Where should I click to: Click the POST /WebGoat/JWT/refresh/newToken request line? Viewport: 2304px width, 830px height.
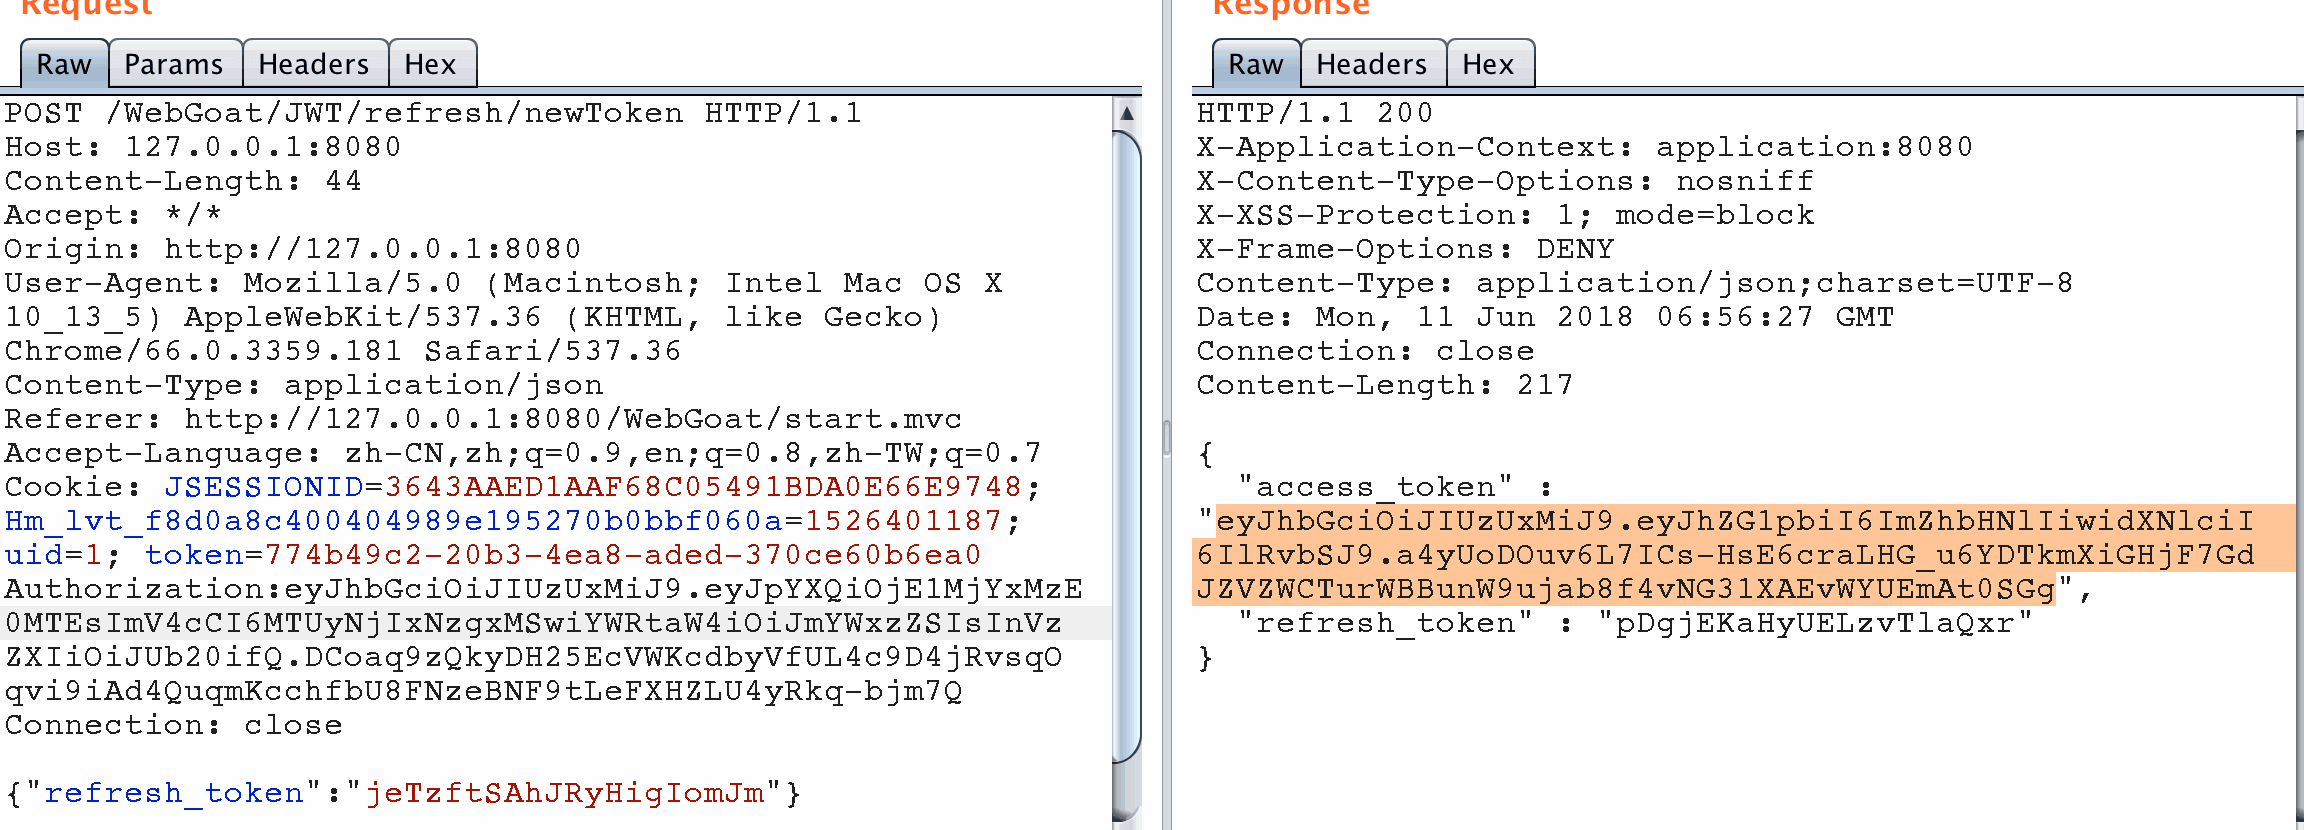tap(433, 113)
